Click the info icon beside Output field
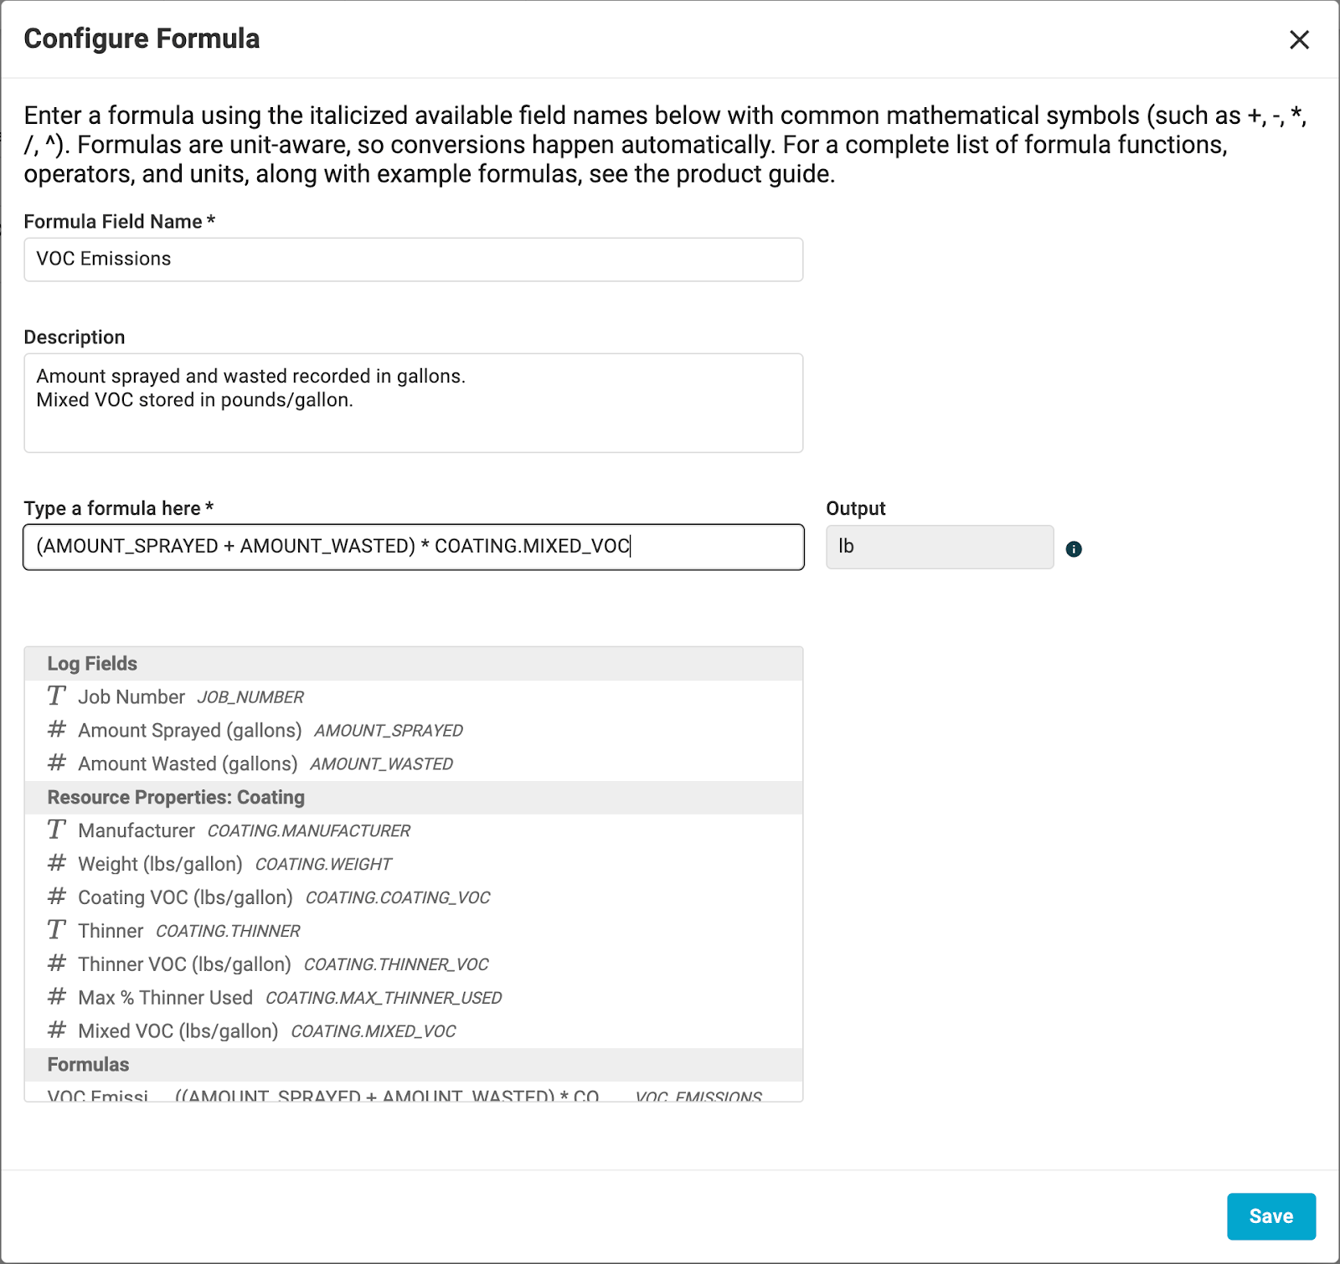The height and width of the screenshot is (1264, 1340). 1073,549
